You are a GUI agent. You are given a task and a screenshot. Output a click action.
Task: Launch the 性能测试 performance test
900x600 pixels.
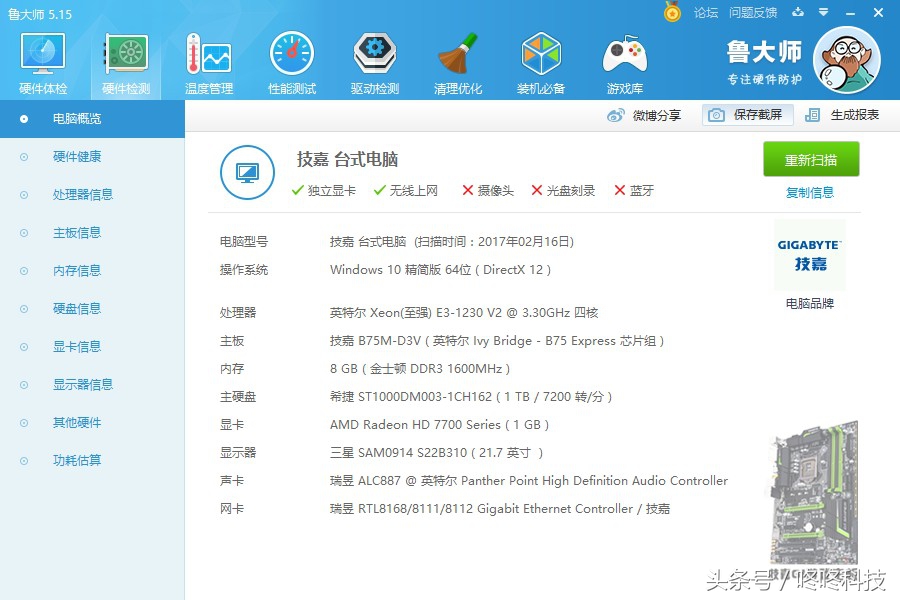coord(290,60)
